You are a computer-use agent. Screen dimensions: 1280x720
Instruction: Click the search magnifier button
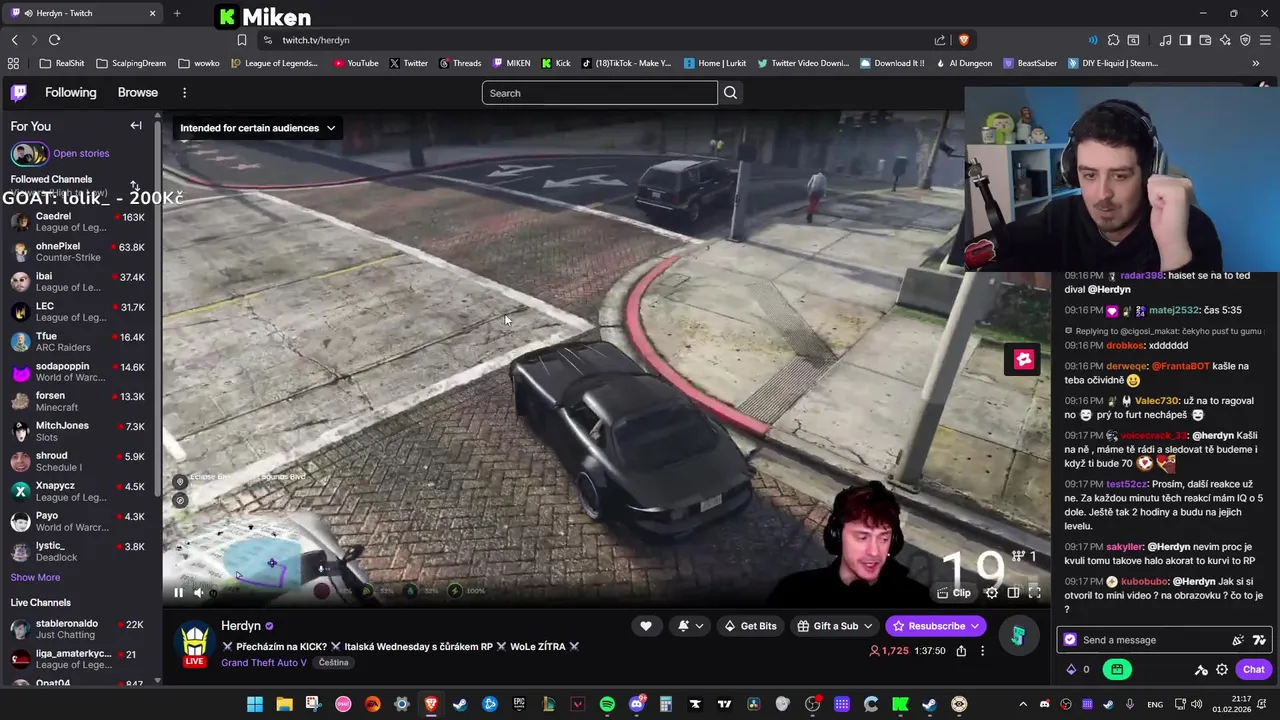point(730,93)
